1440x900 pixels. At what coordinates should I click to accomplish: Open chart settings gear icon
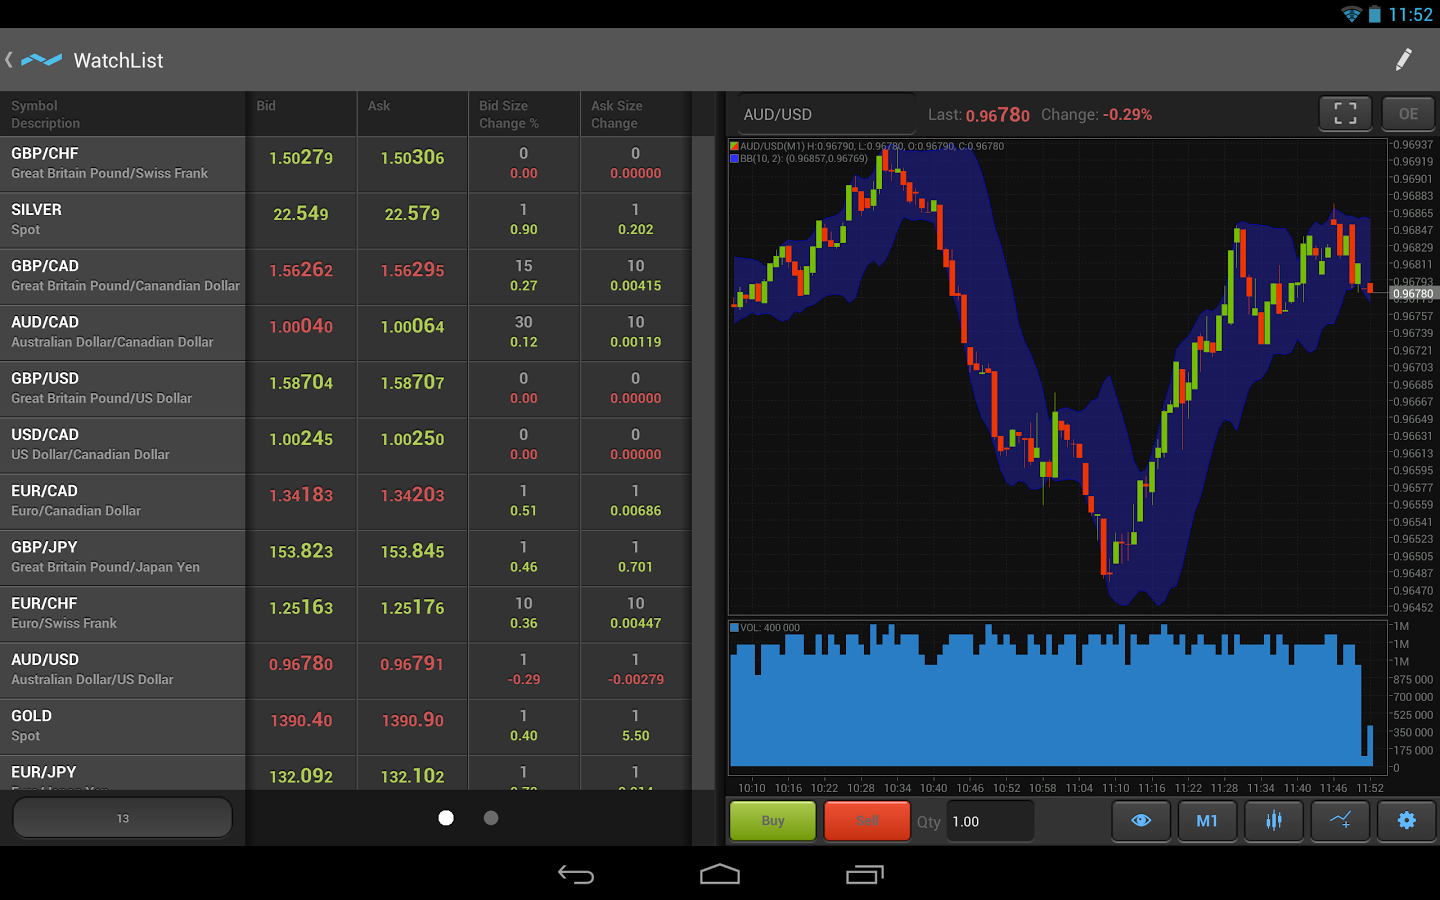1406,821
